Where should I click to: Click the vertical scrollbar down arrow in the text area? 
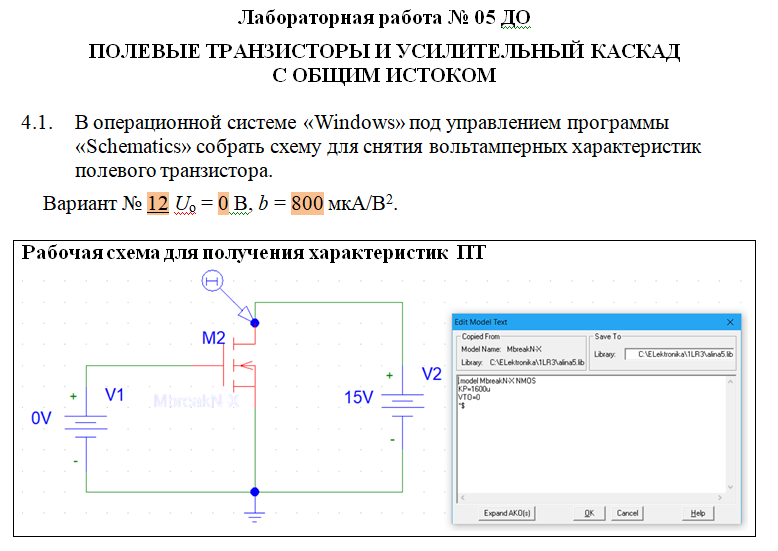(730, 487)
